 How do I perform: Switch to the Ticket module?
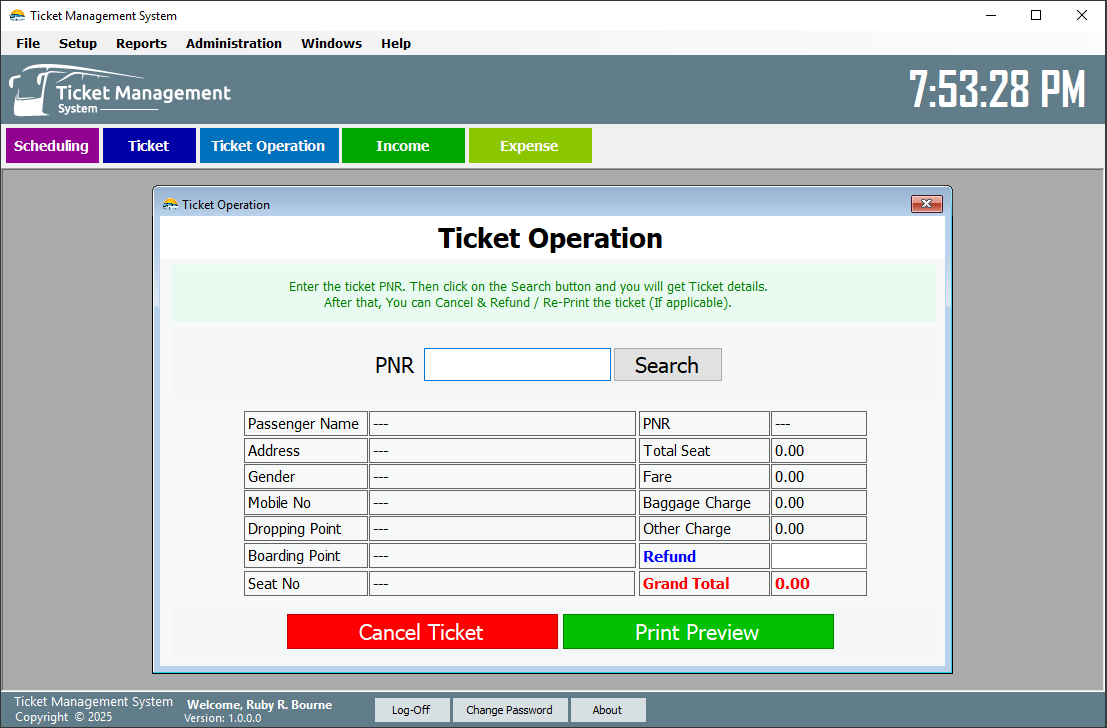tap(148, 145)
